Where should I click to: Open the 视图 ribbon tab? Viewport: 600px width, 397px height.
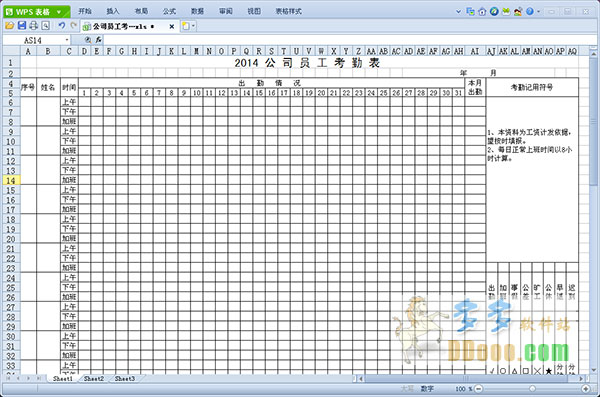(254, 11)
